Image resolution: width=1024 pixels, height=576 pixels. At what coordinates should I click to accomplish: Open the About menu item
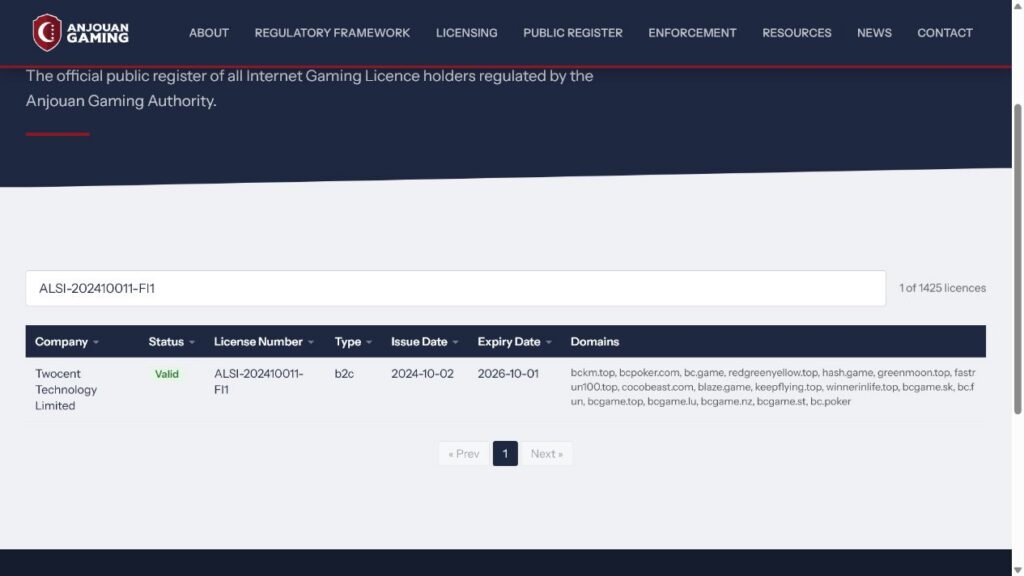209,33
